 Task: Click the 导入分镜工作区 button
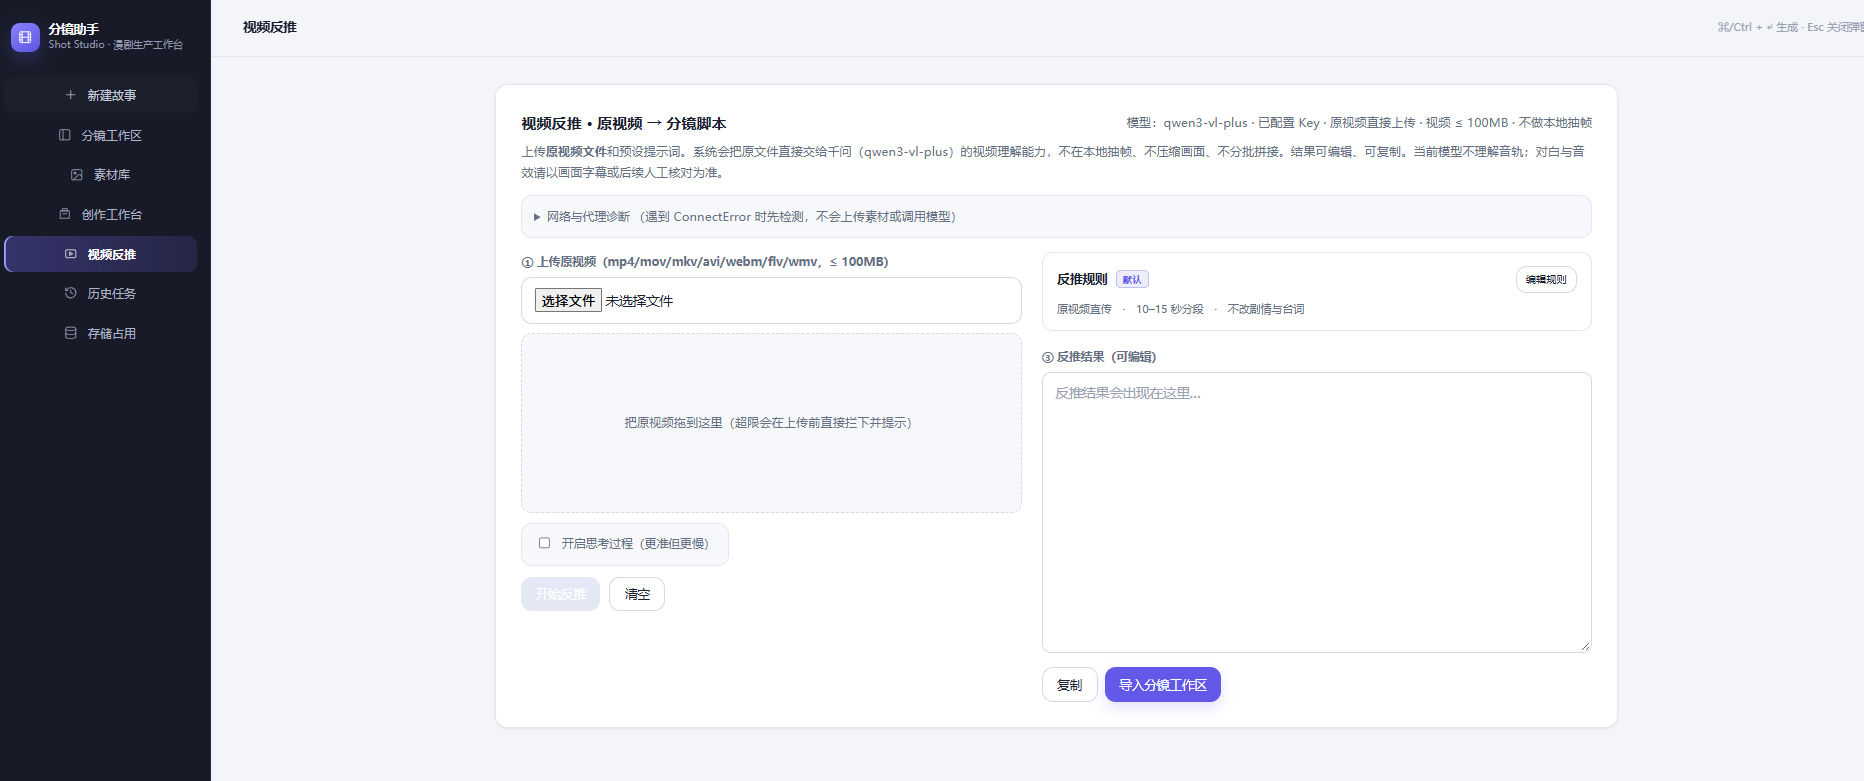point(1162,685)
